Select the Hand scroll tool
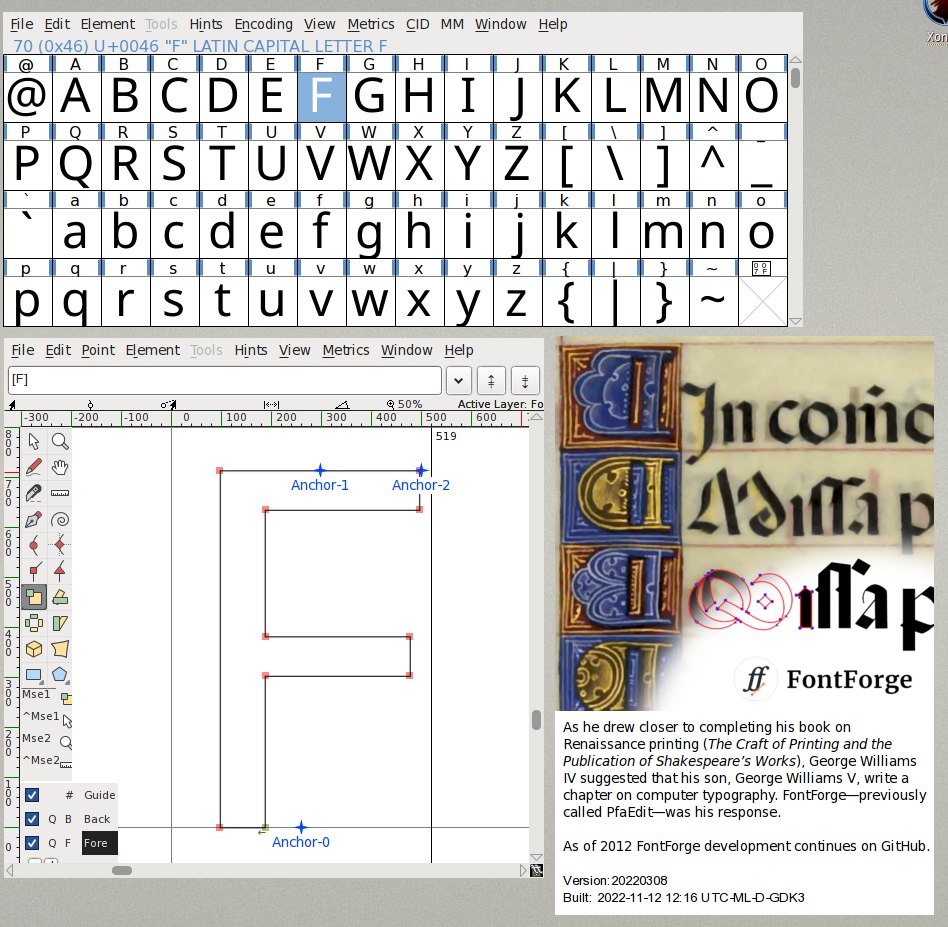This screenshot has width=948, height=927. pyautogui.click(x=60, y=467)
